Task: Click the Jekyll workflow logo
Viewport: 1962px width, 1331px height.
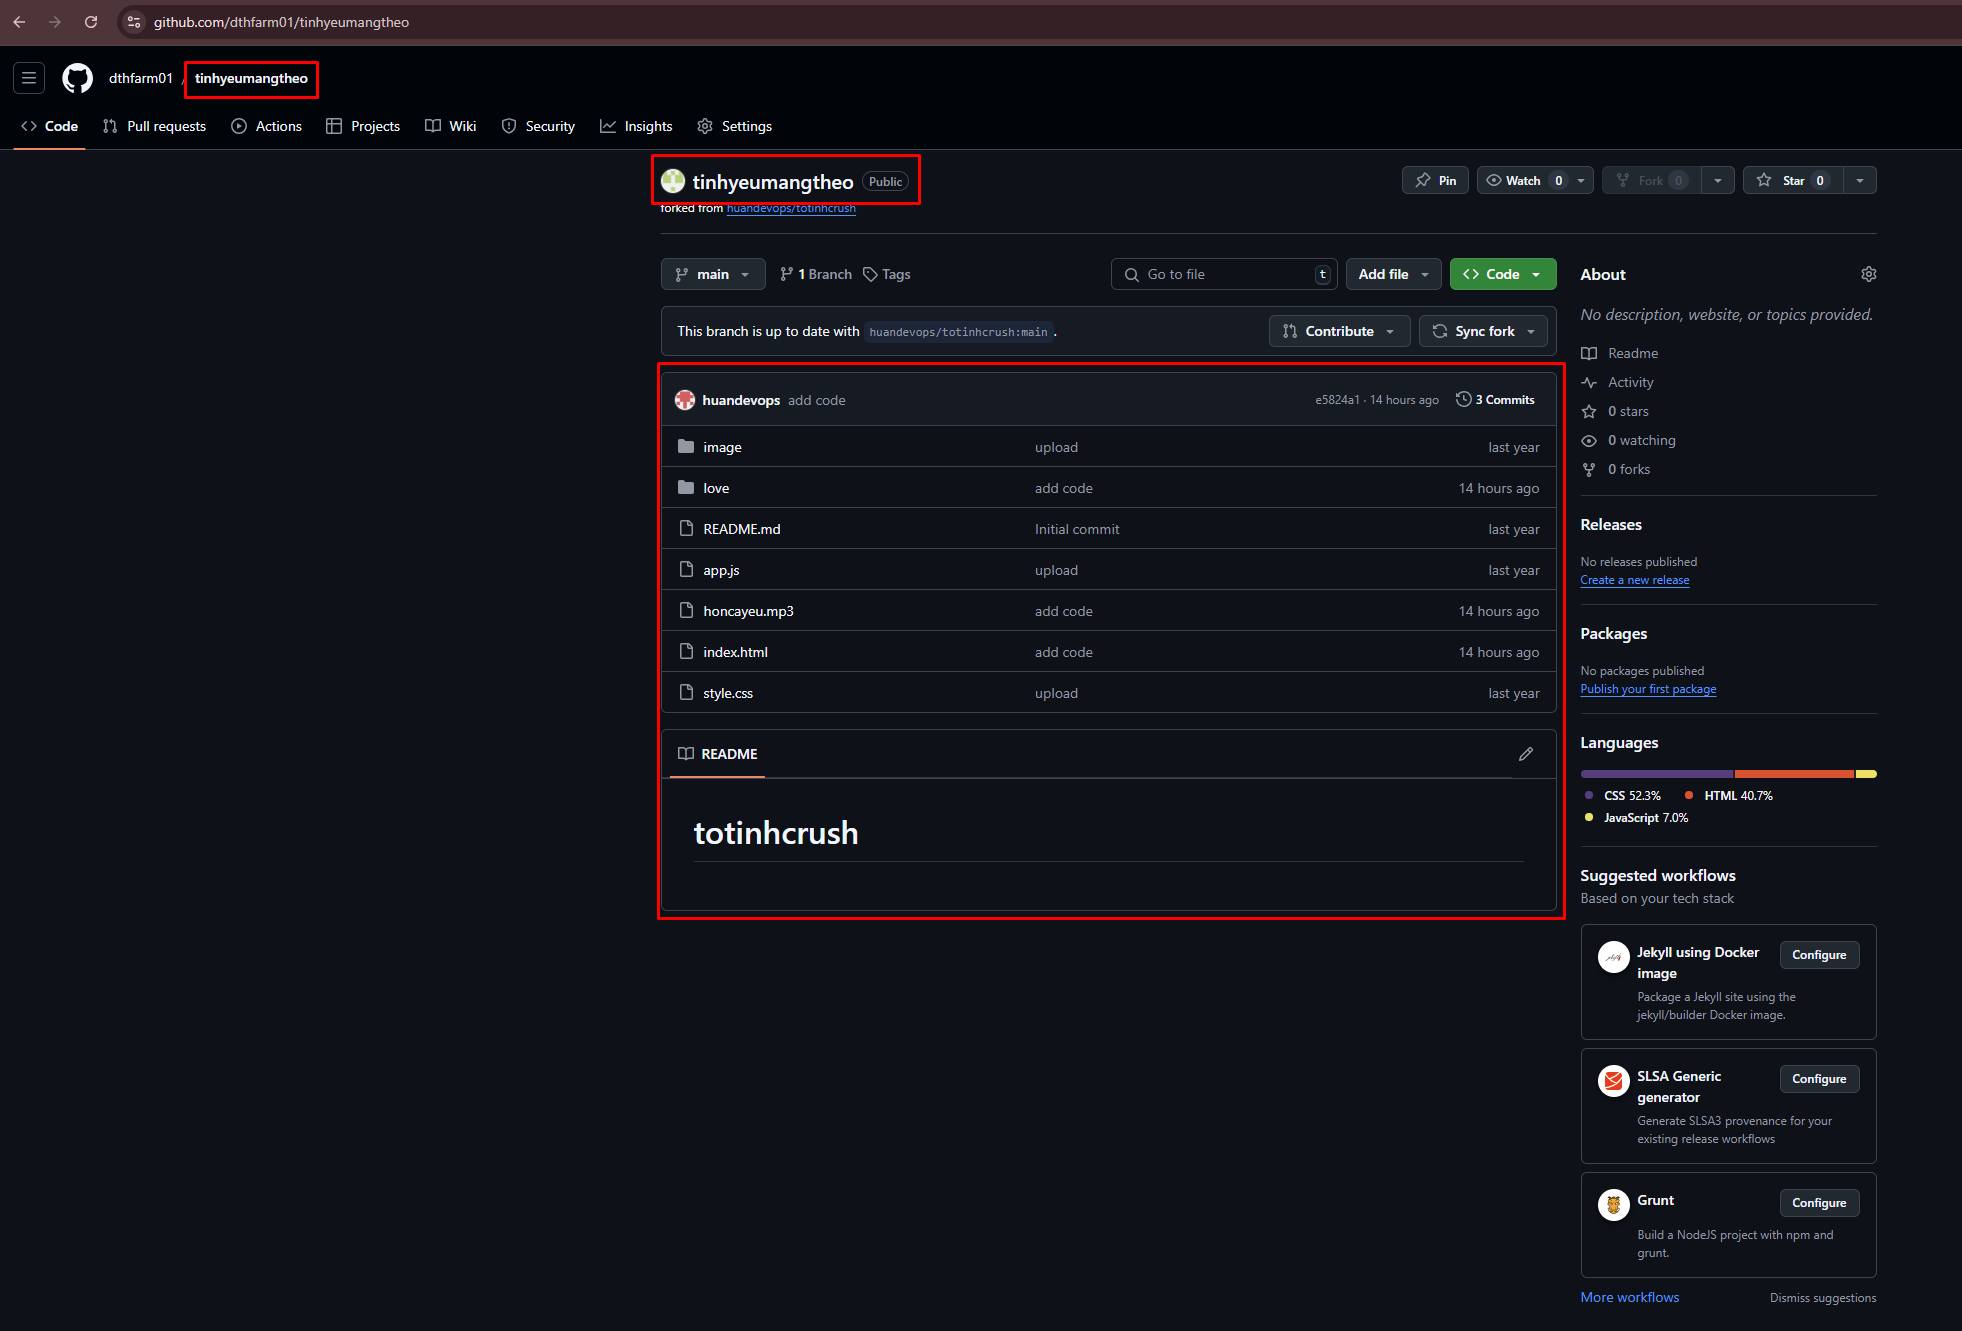Action: point(1613,957)
